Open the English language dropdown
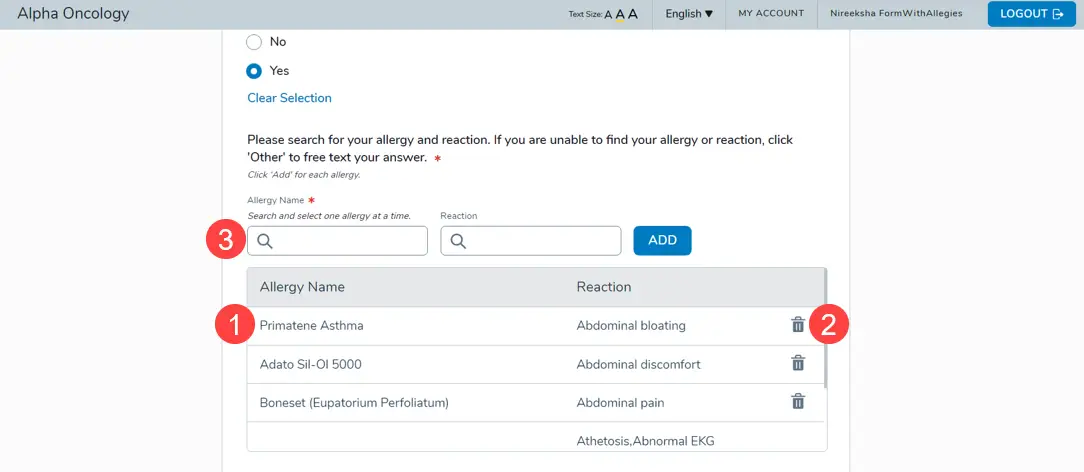 click(x=689, y=14)
